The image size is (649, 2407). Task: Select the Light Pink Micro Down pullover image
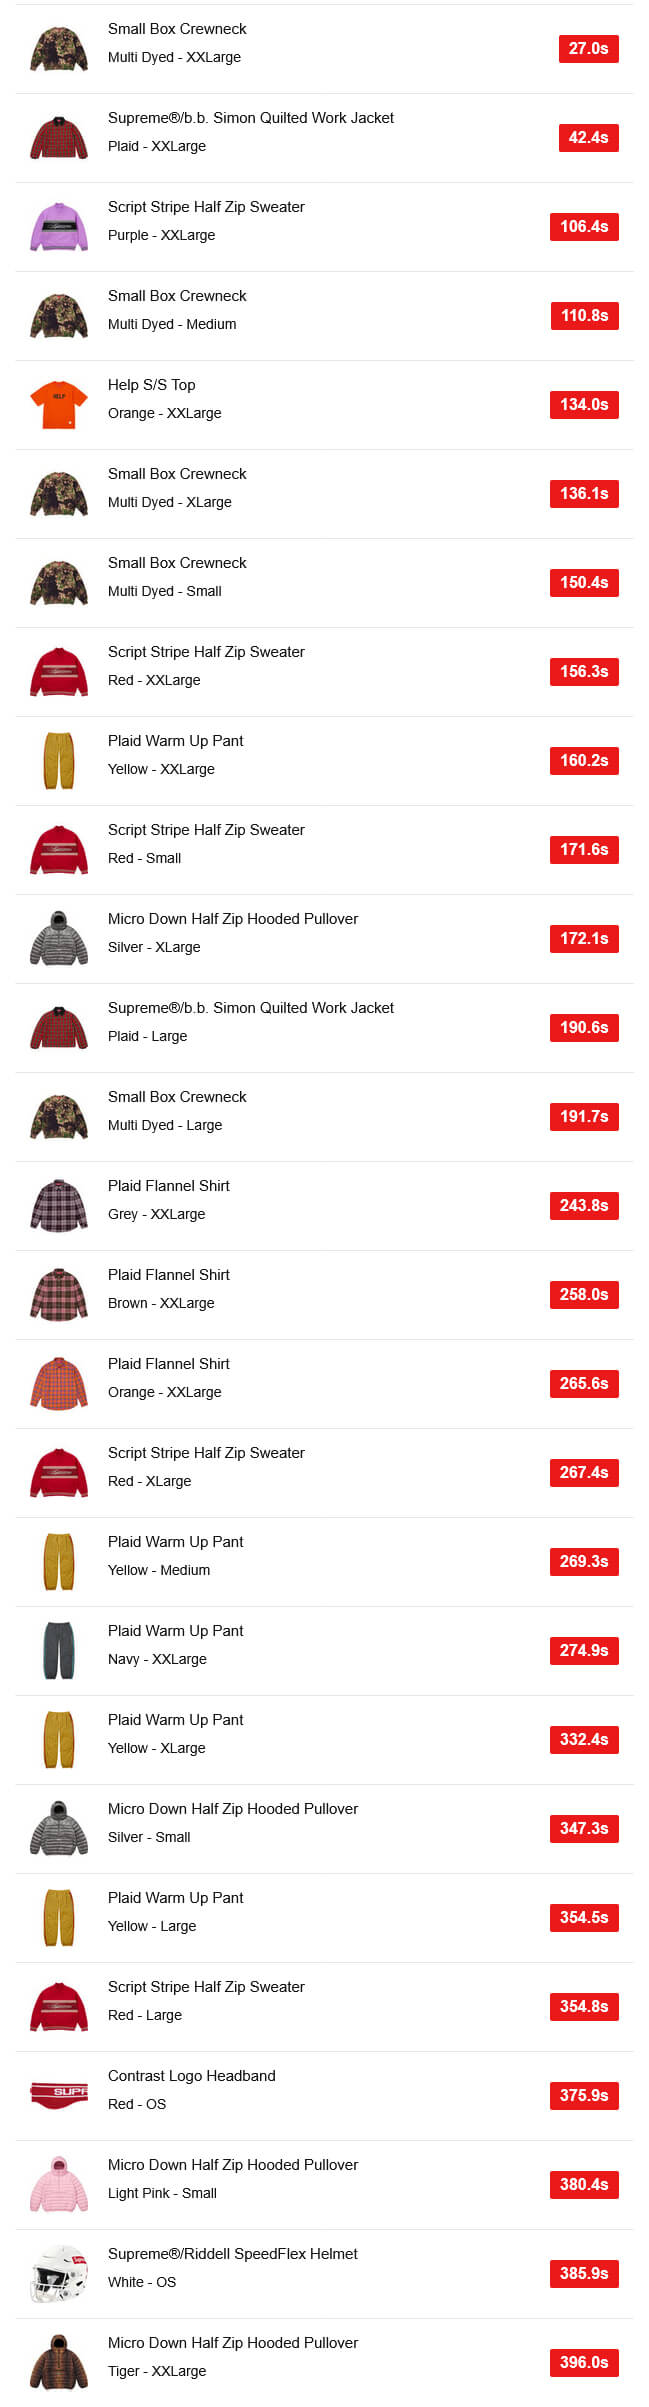tap(59, 2184)
